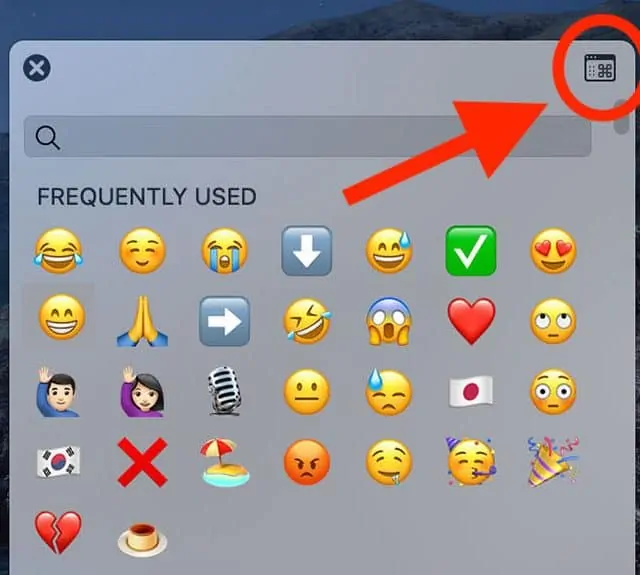Choose the screaming in fear face emoji
640x575 pixels.
389,321
